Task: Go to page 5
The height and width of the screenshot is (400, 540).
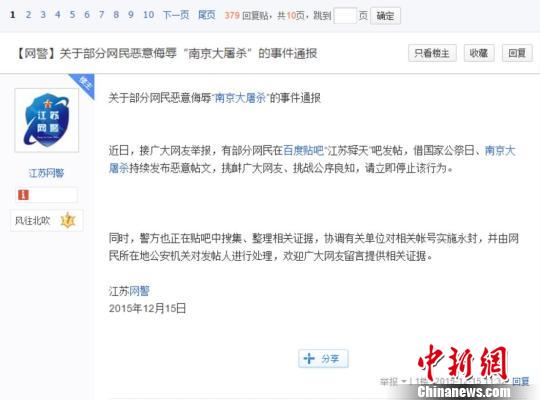Action: pyautogui.click(x=72, y=15)
